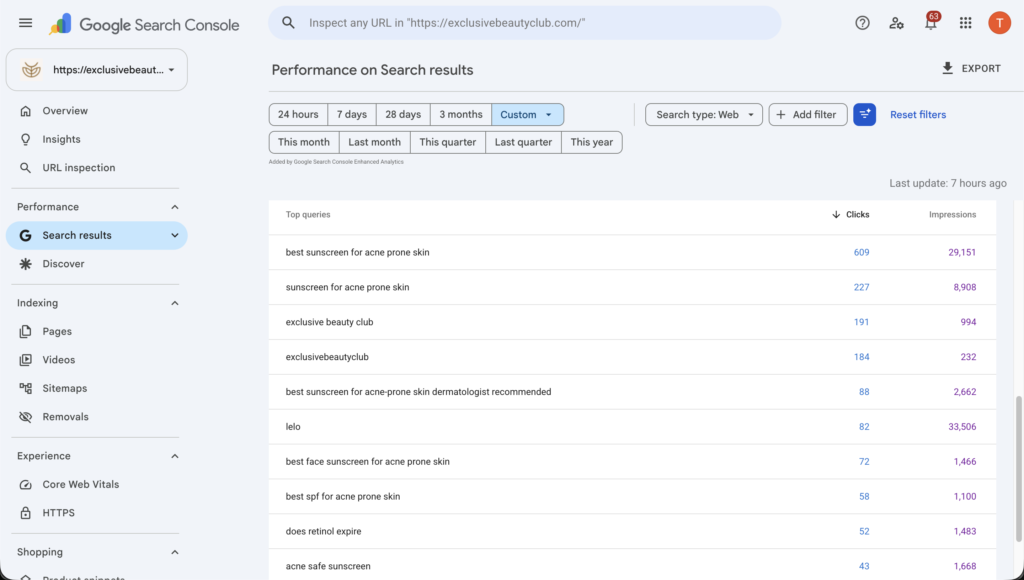Click the Add filter button

808,114
